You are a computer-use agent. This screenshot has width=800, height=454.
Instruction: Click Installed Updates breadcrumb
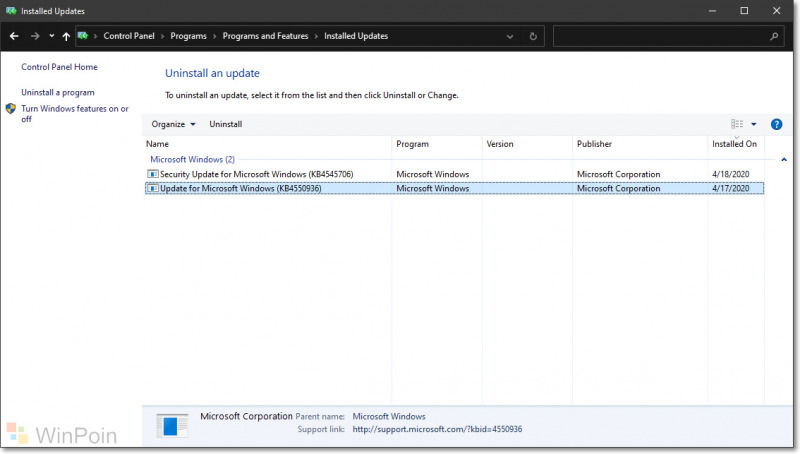[356, 36]
